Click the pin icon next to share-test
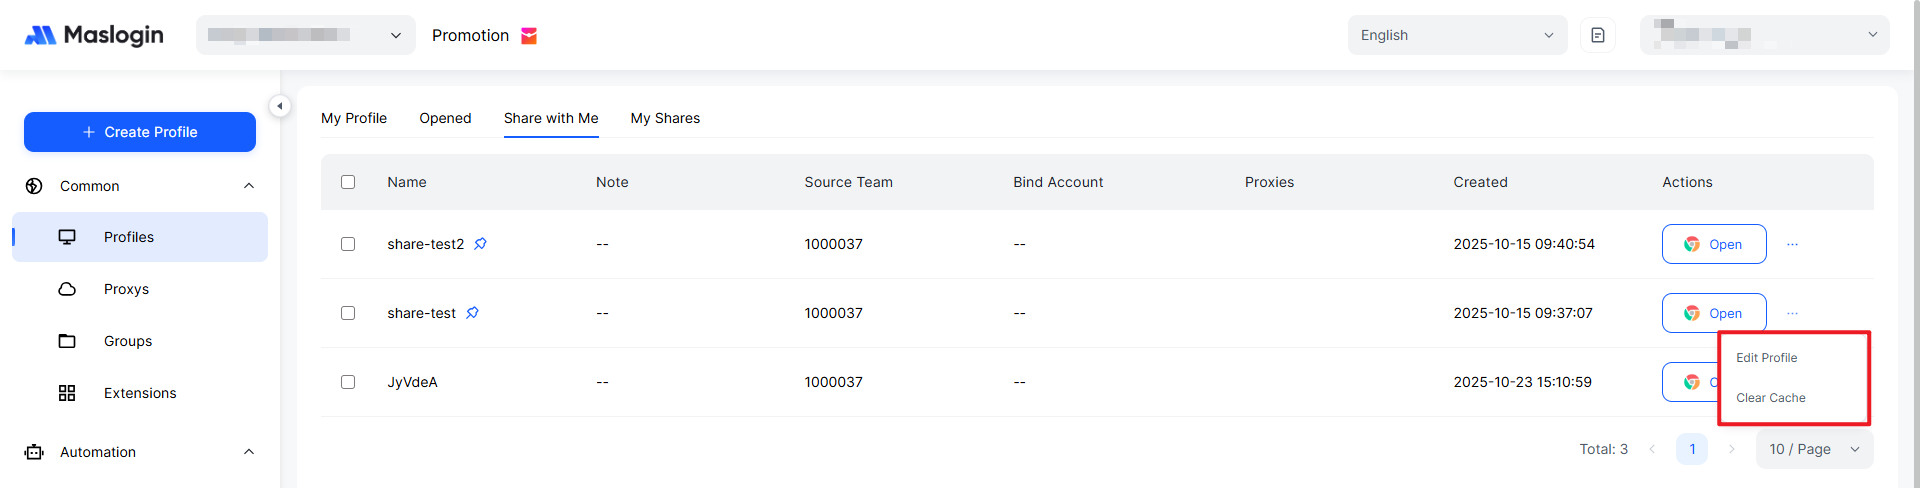The width and height of the screenshot is (1920, 488). tap(472, 313)
